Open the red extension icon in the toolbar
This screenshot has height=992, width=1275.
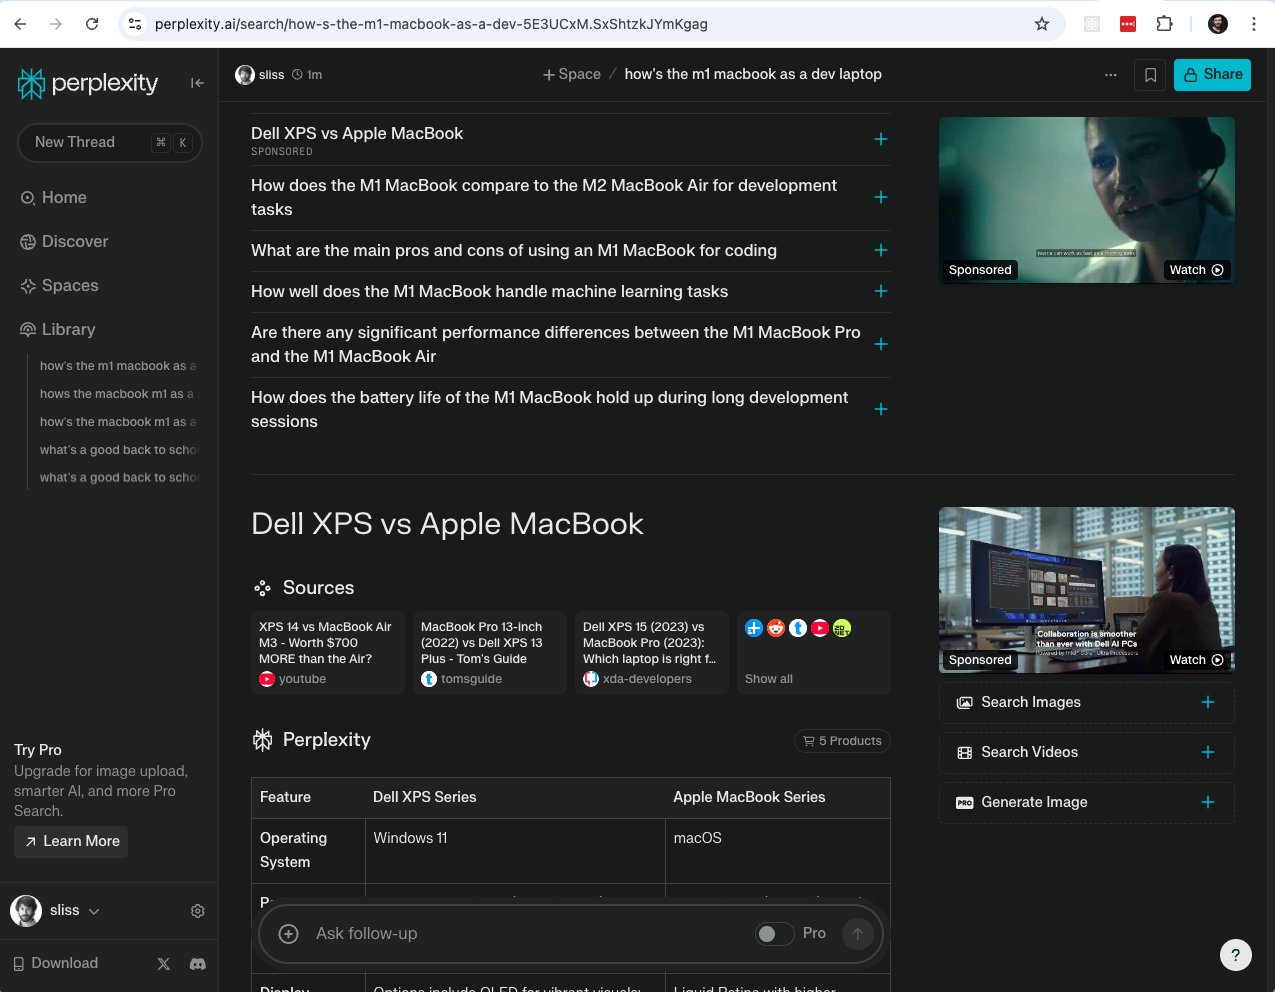(x=1128, y=24)
